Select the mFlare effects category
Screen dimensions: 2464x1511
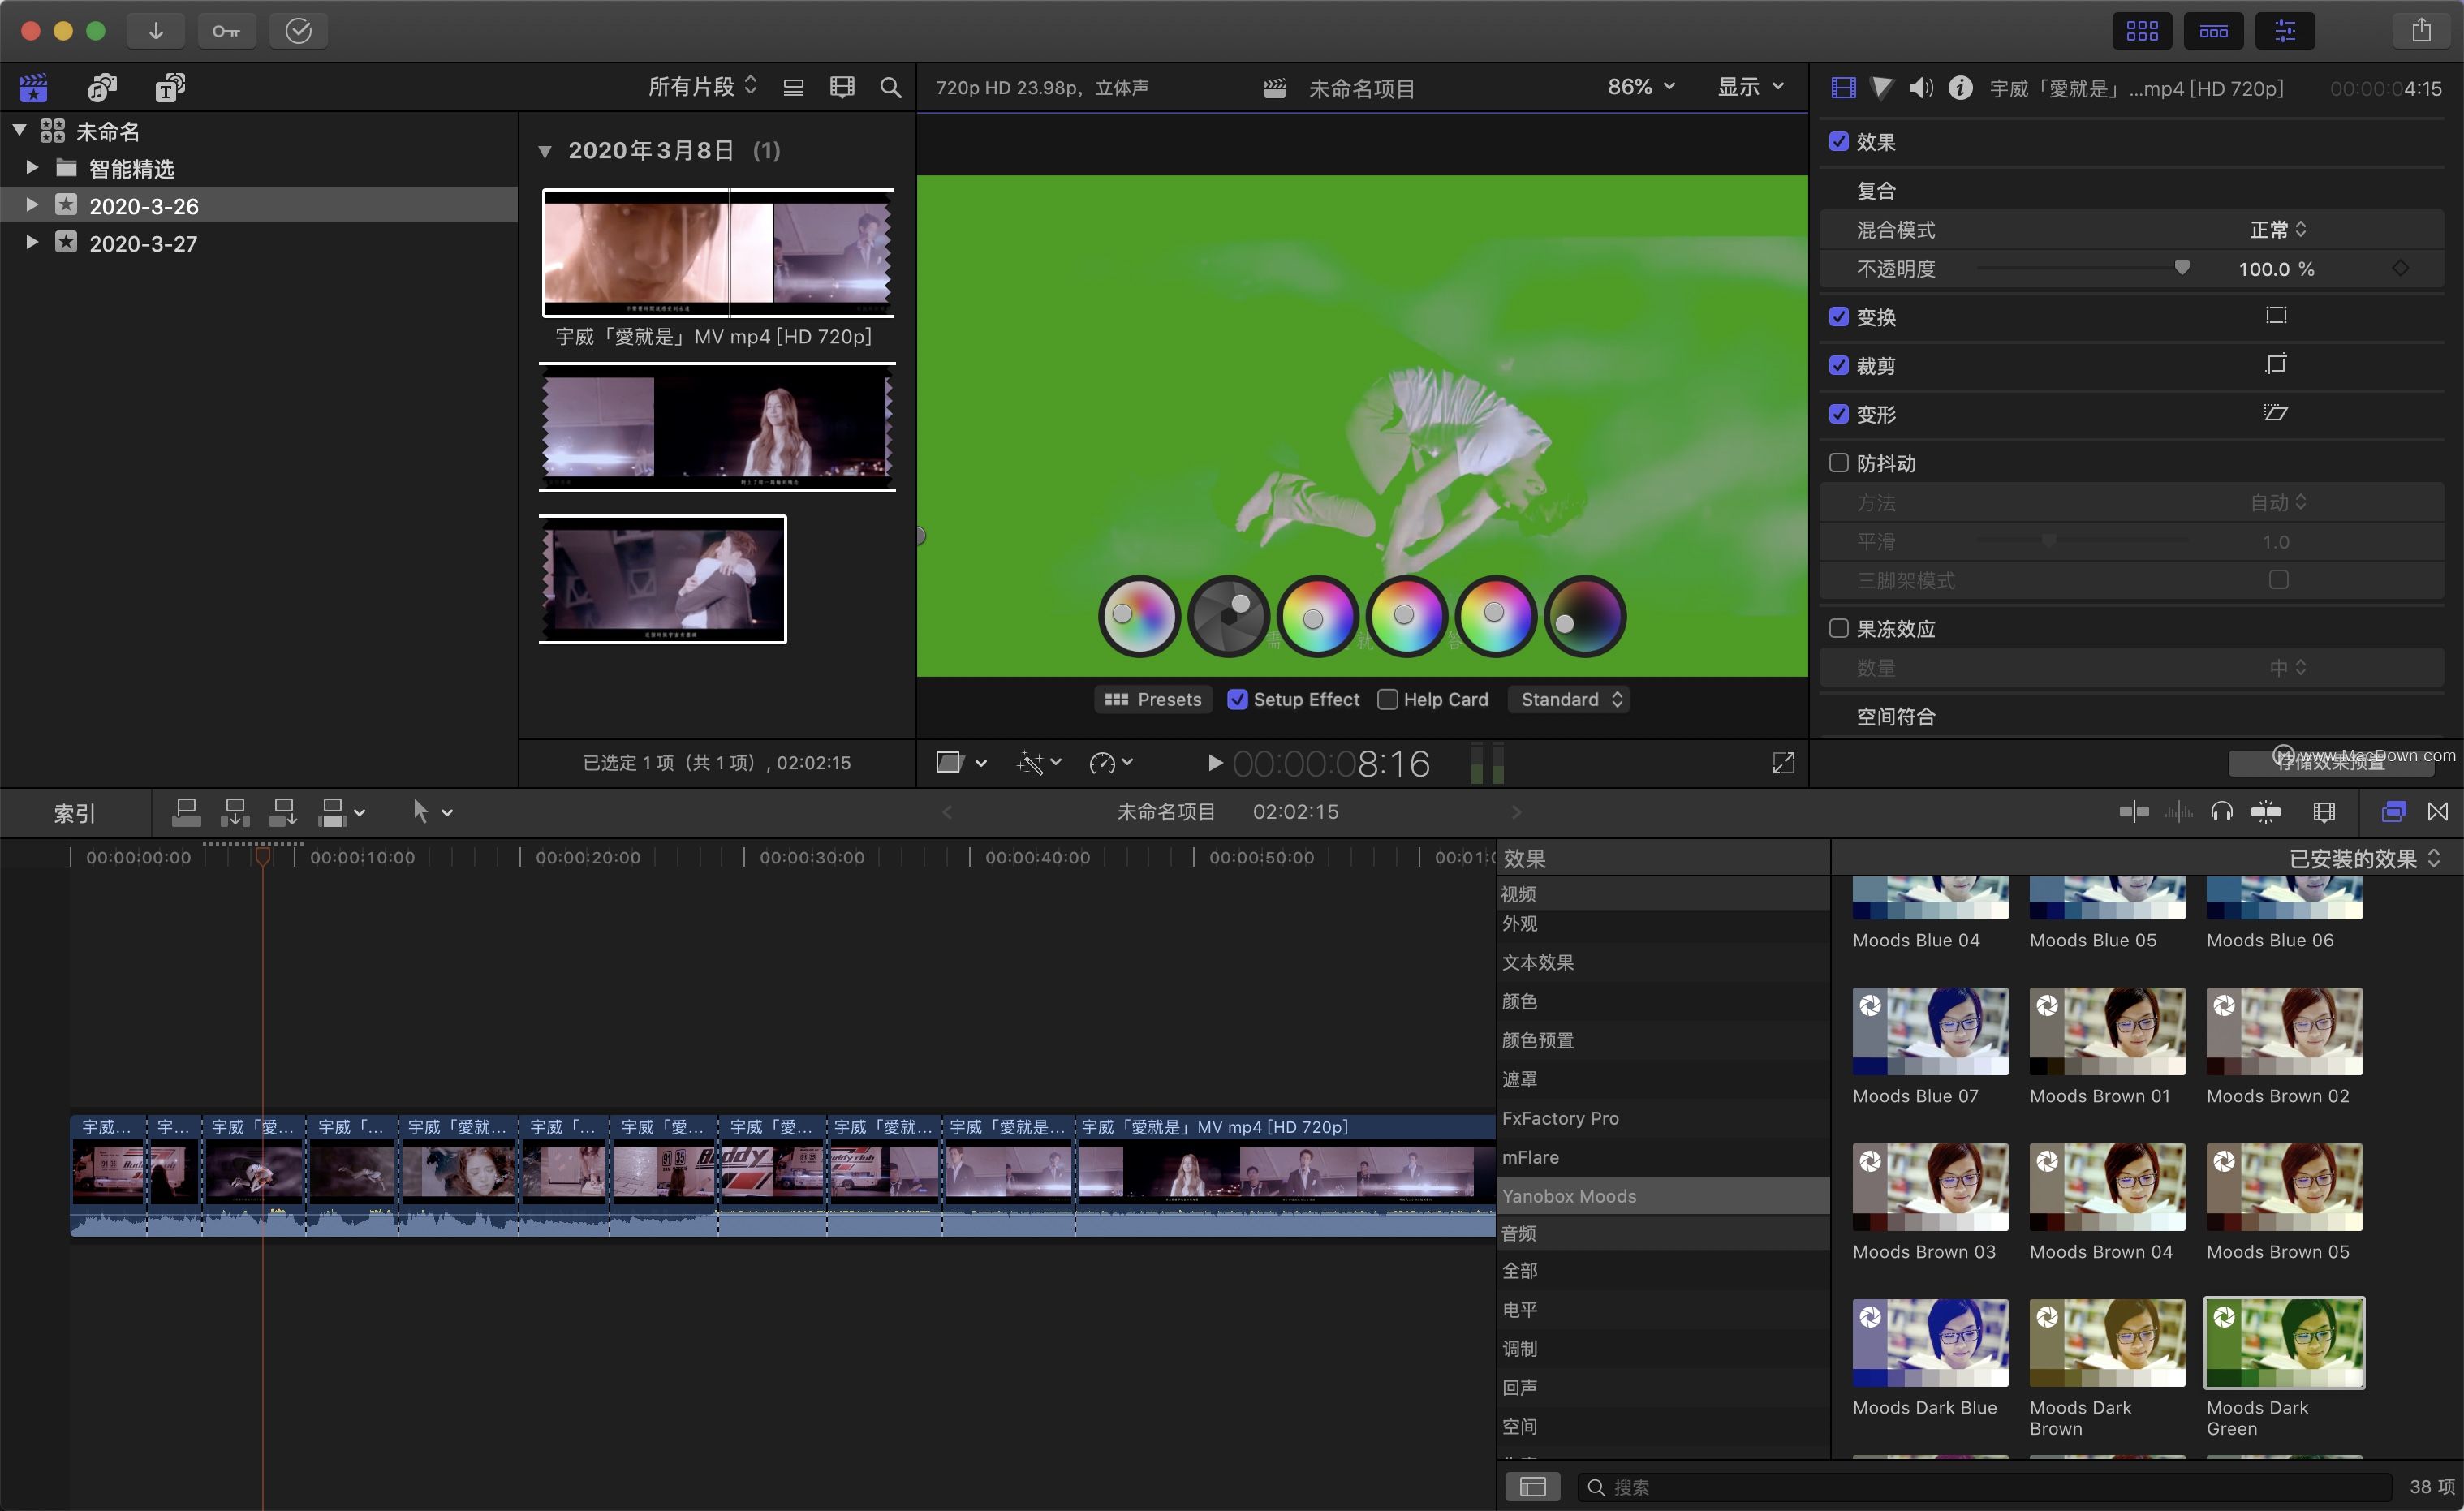pos(1663,1157)
